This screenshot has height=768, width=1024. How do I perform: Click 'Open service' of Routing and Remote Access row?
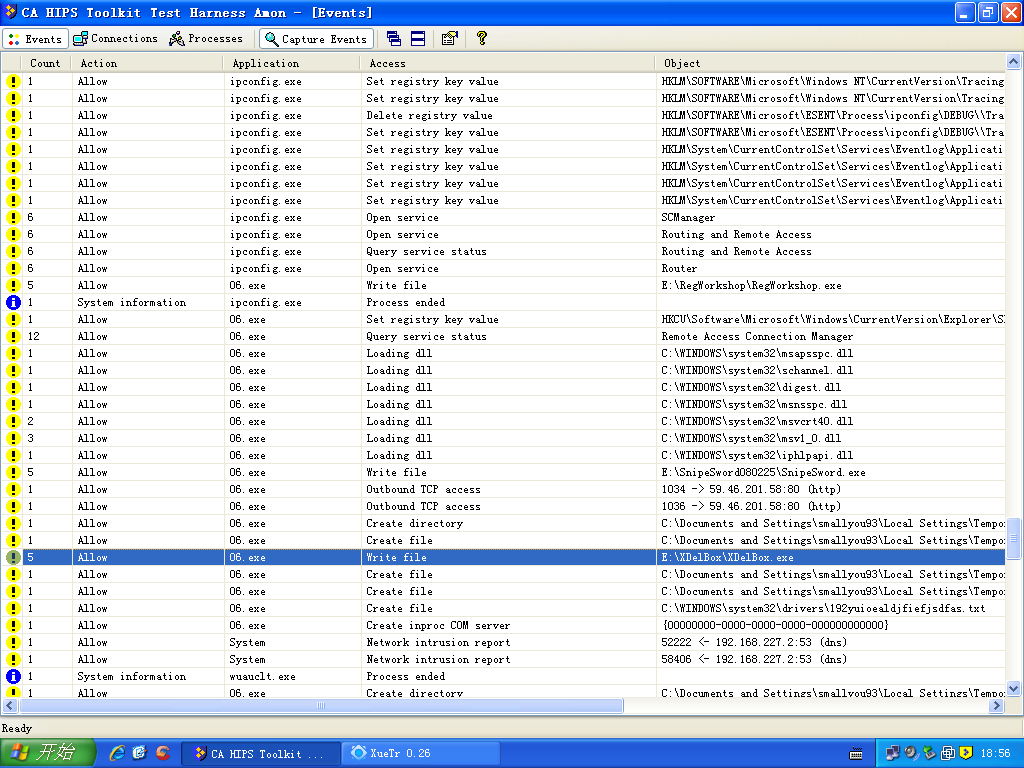(402, 234)
